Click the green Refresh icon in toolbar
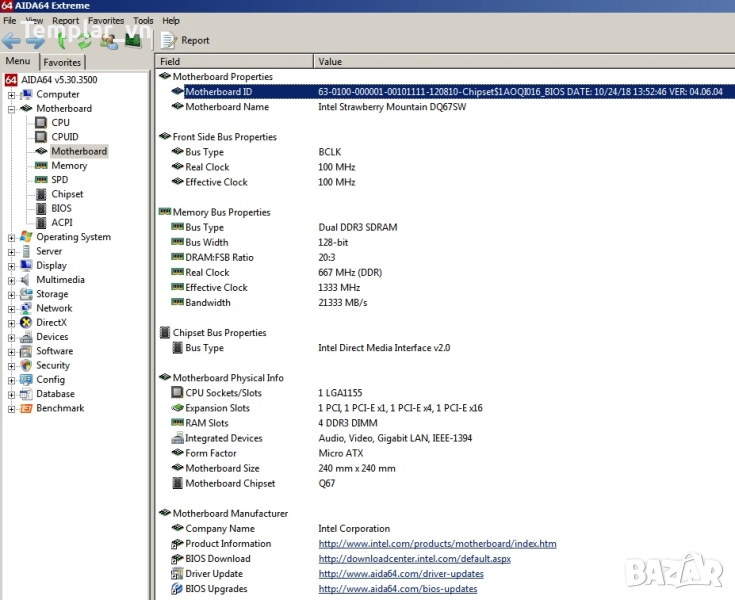The height and width of the screenshot is (600, 735). pos(85,41)
